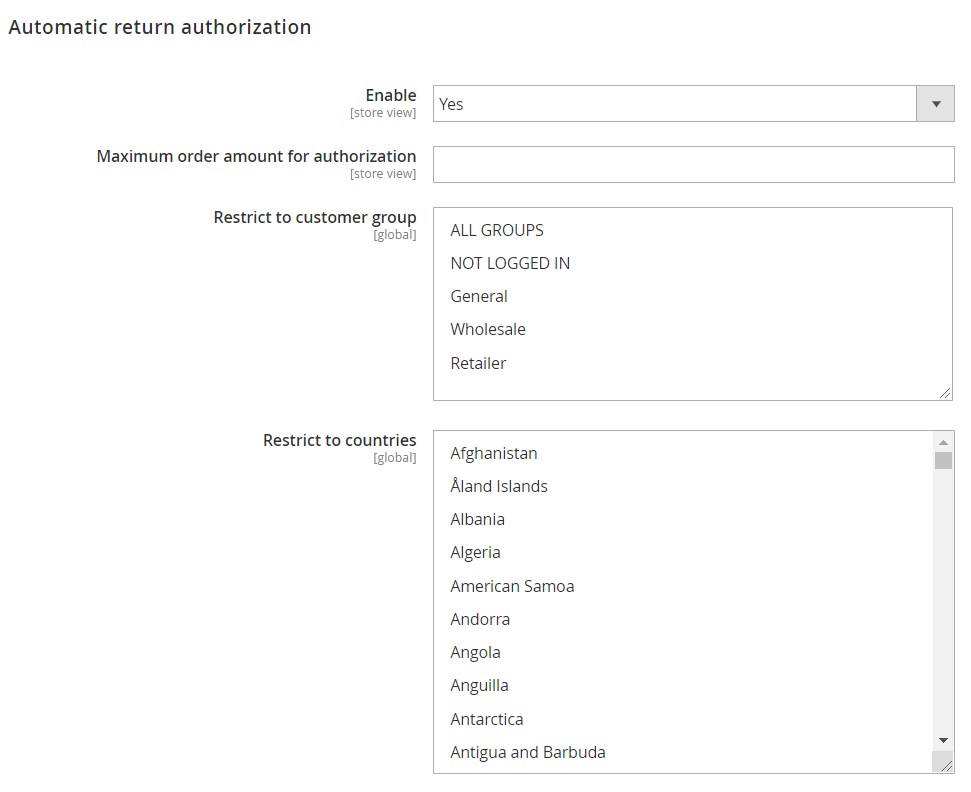Open the Enable dropdown arrow
971x792 pixels.
coord(935,104)
